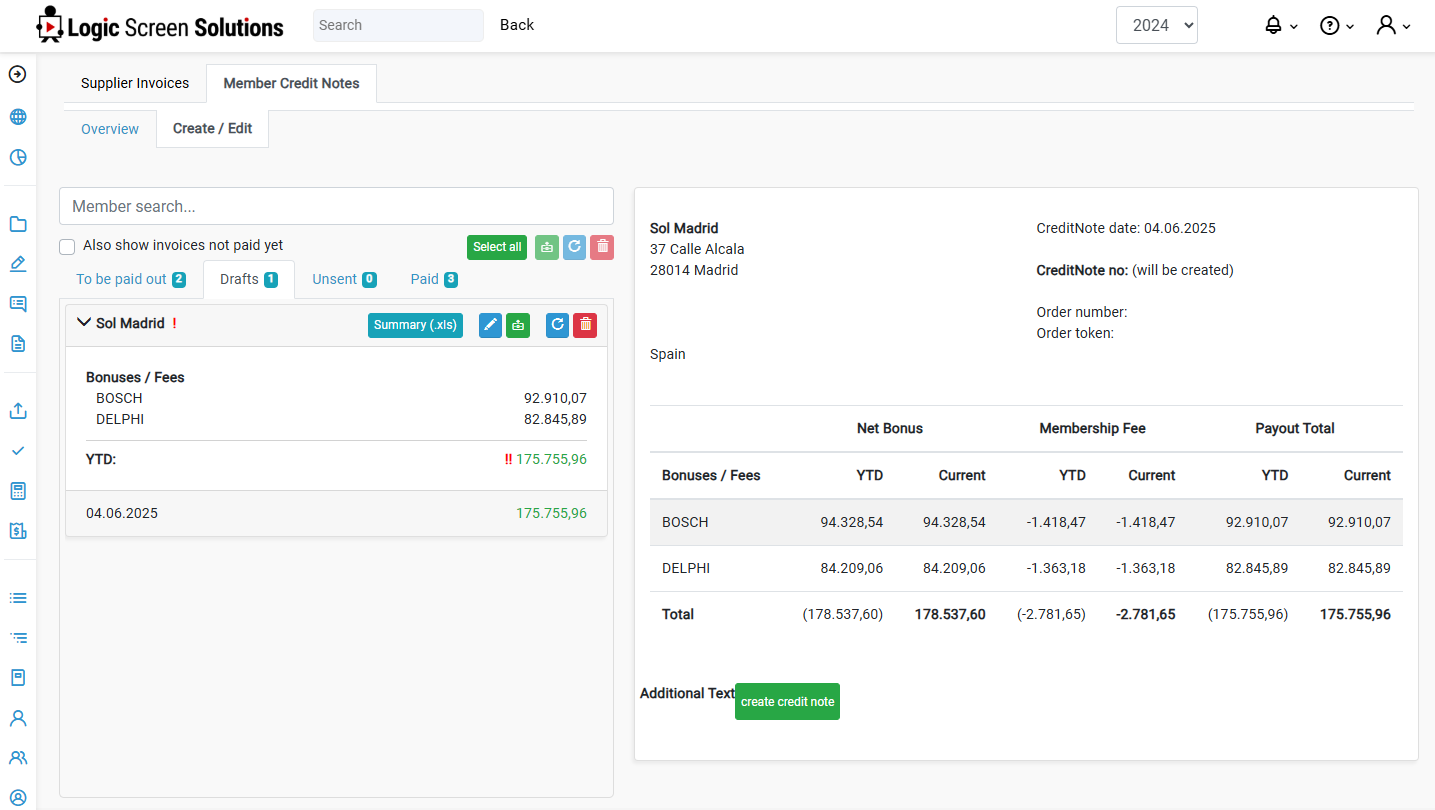The height and width of the screenshot is (810, 1435).
Task: Click the upload tray icon in the sidebar
Action: (x=17, y=411)
